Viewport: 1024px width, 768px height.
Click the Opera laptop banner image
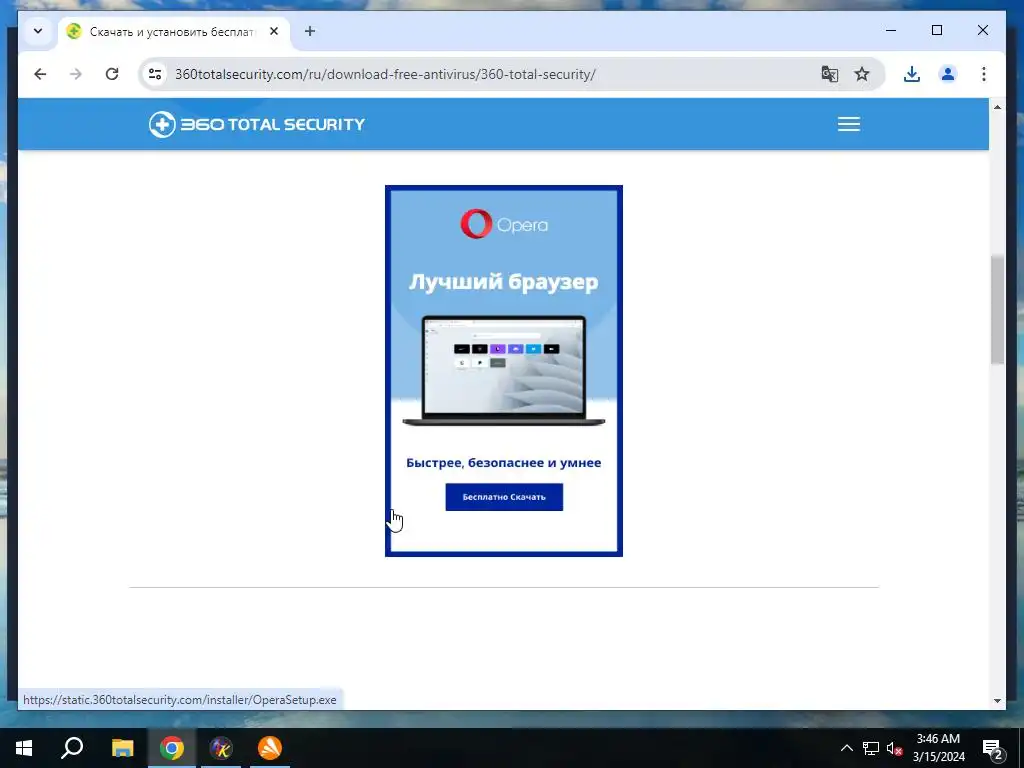click(504, 371)
